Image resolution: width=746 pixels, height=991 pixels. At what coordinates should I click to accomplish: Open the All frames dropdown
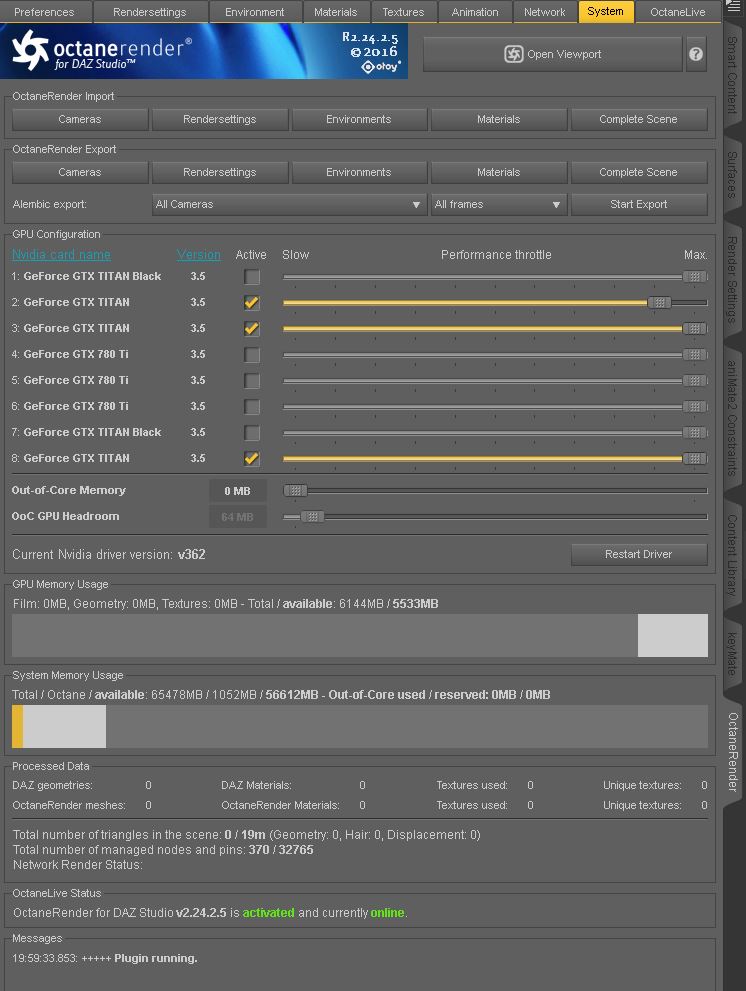[x=498, y=204]
